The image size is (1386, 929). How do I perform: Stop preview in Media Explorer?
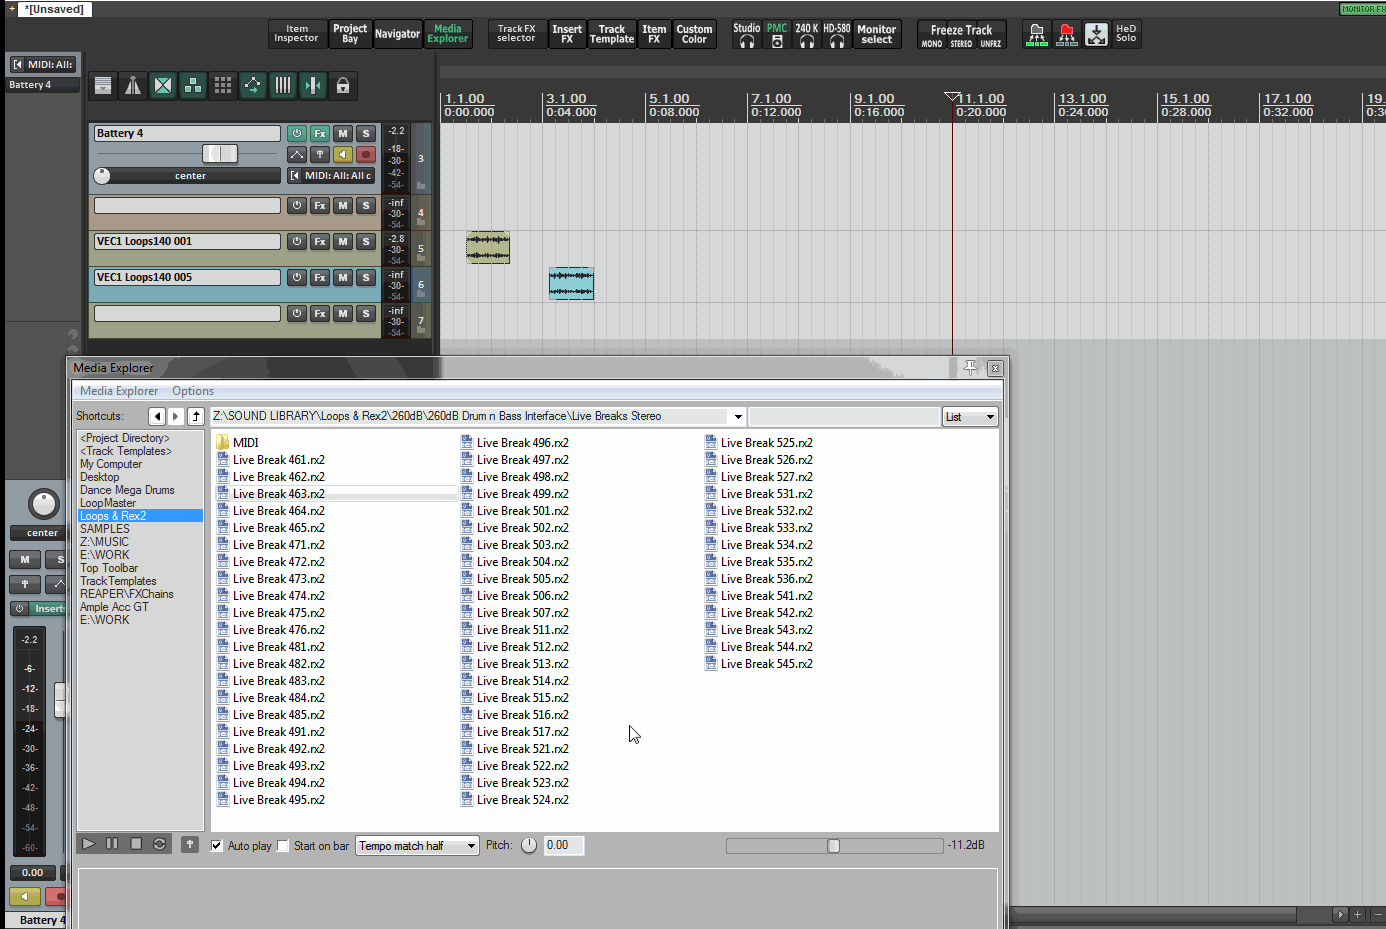click(136, 844)
